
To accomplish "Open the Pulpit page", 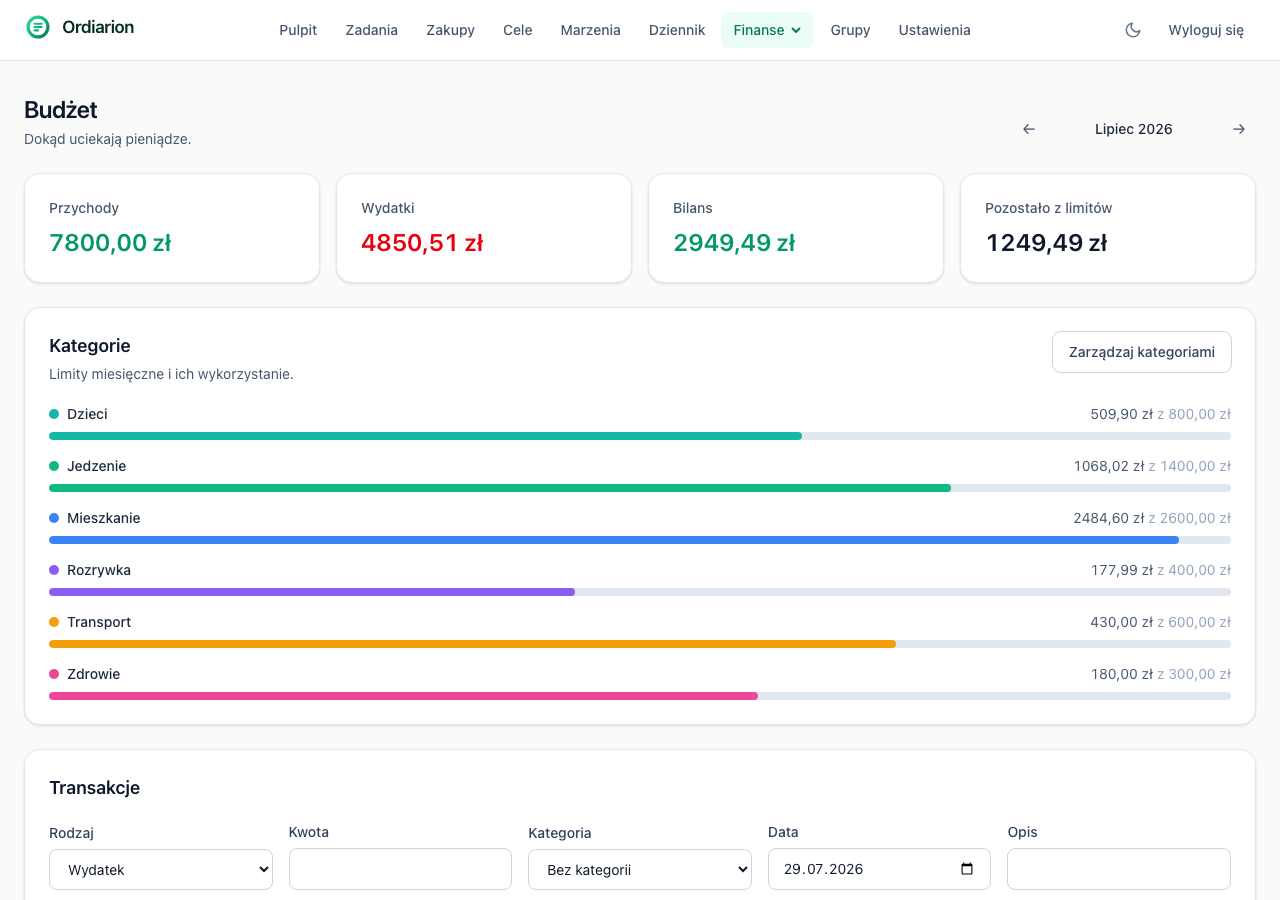I will pos(298,30).
